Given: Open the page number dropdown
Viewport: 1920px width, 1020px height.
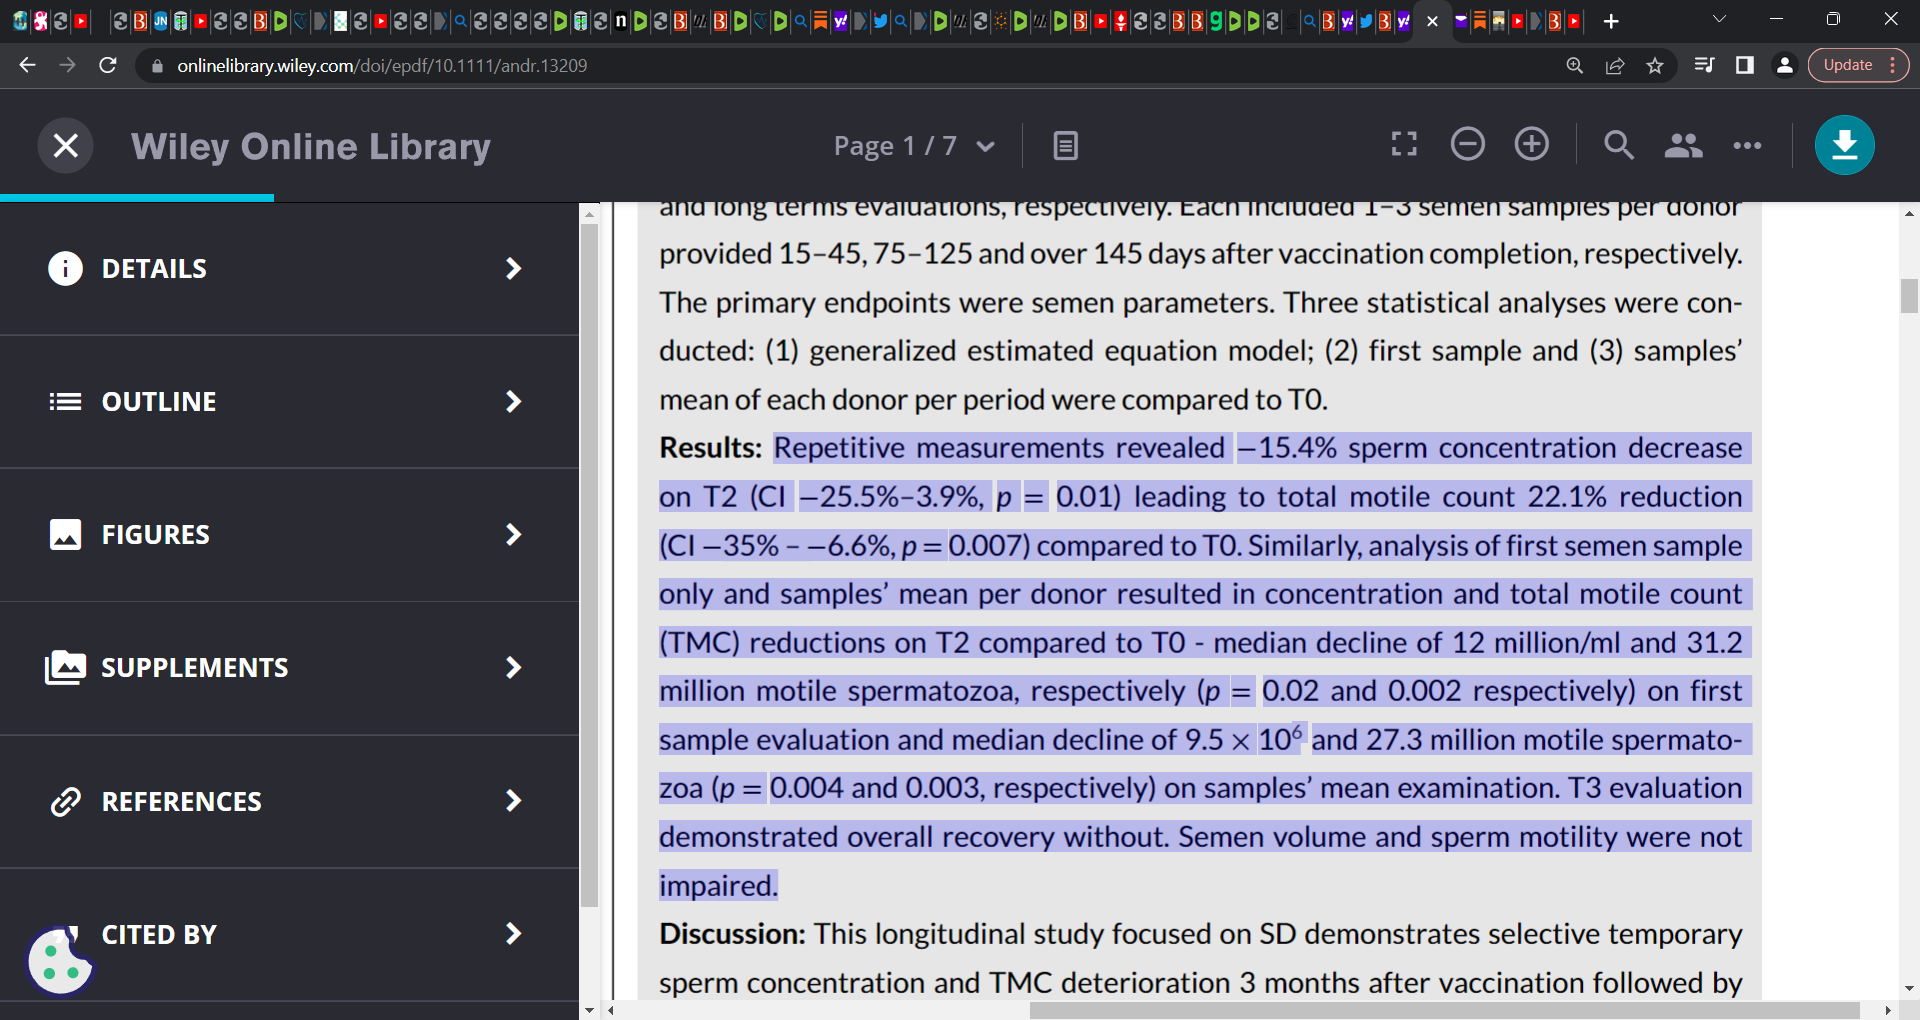Looking at the screenshot, I should 985,146.
